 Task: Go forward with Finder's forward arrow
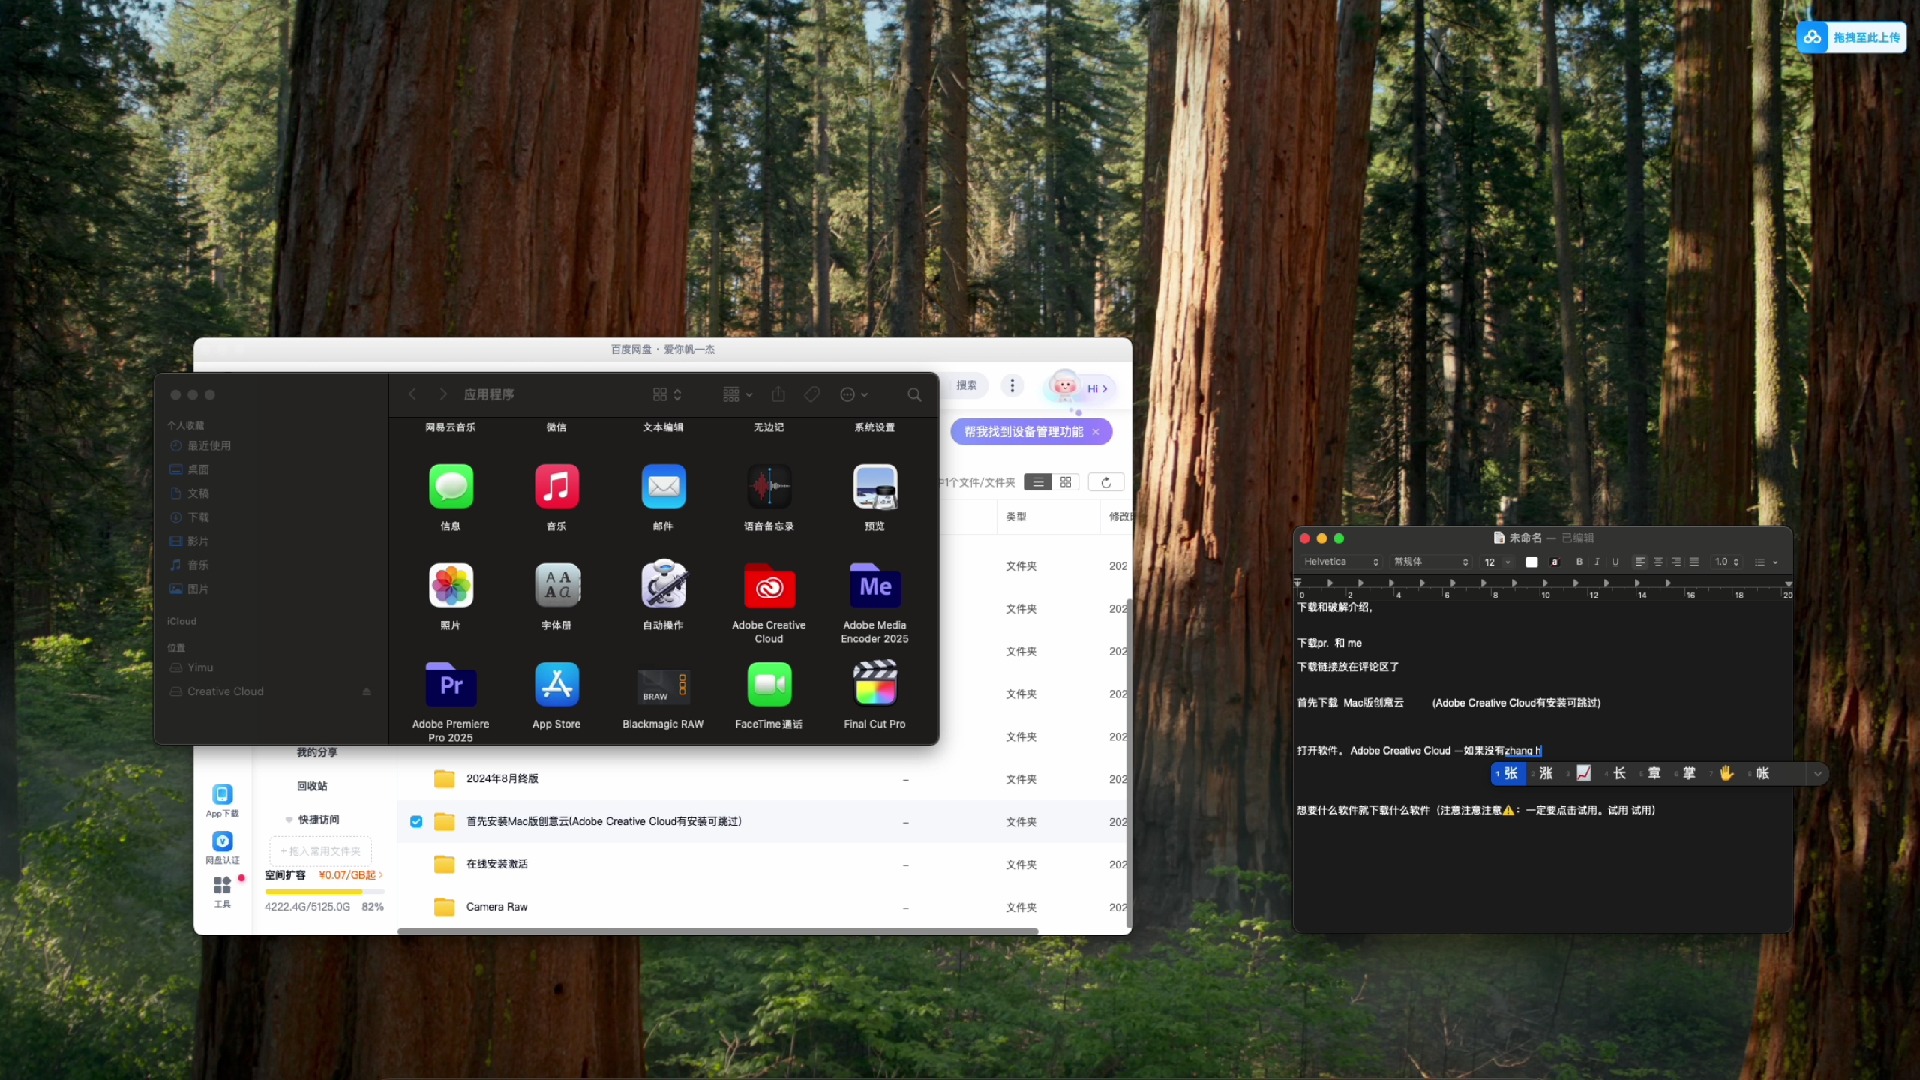coord(443,394)
